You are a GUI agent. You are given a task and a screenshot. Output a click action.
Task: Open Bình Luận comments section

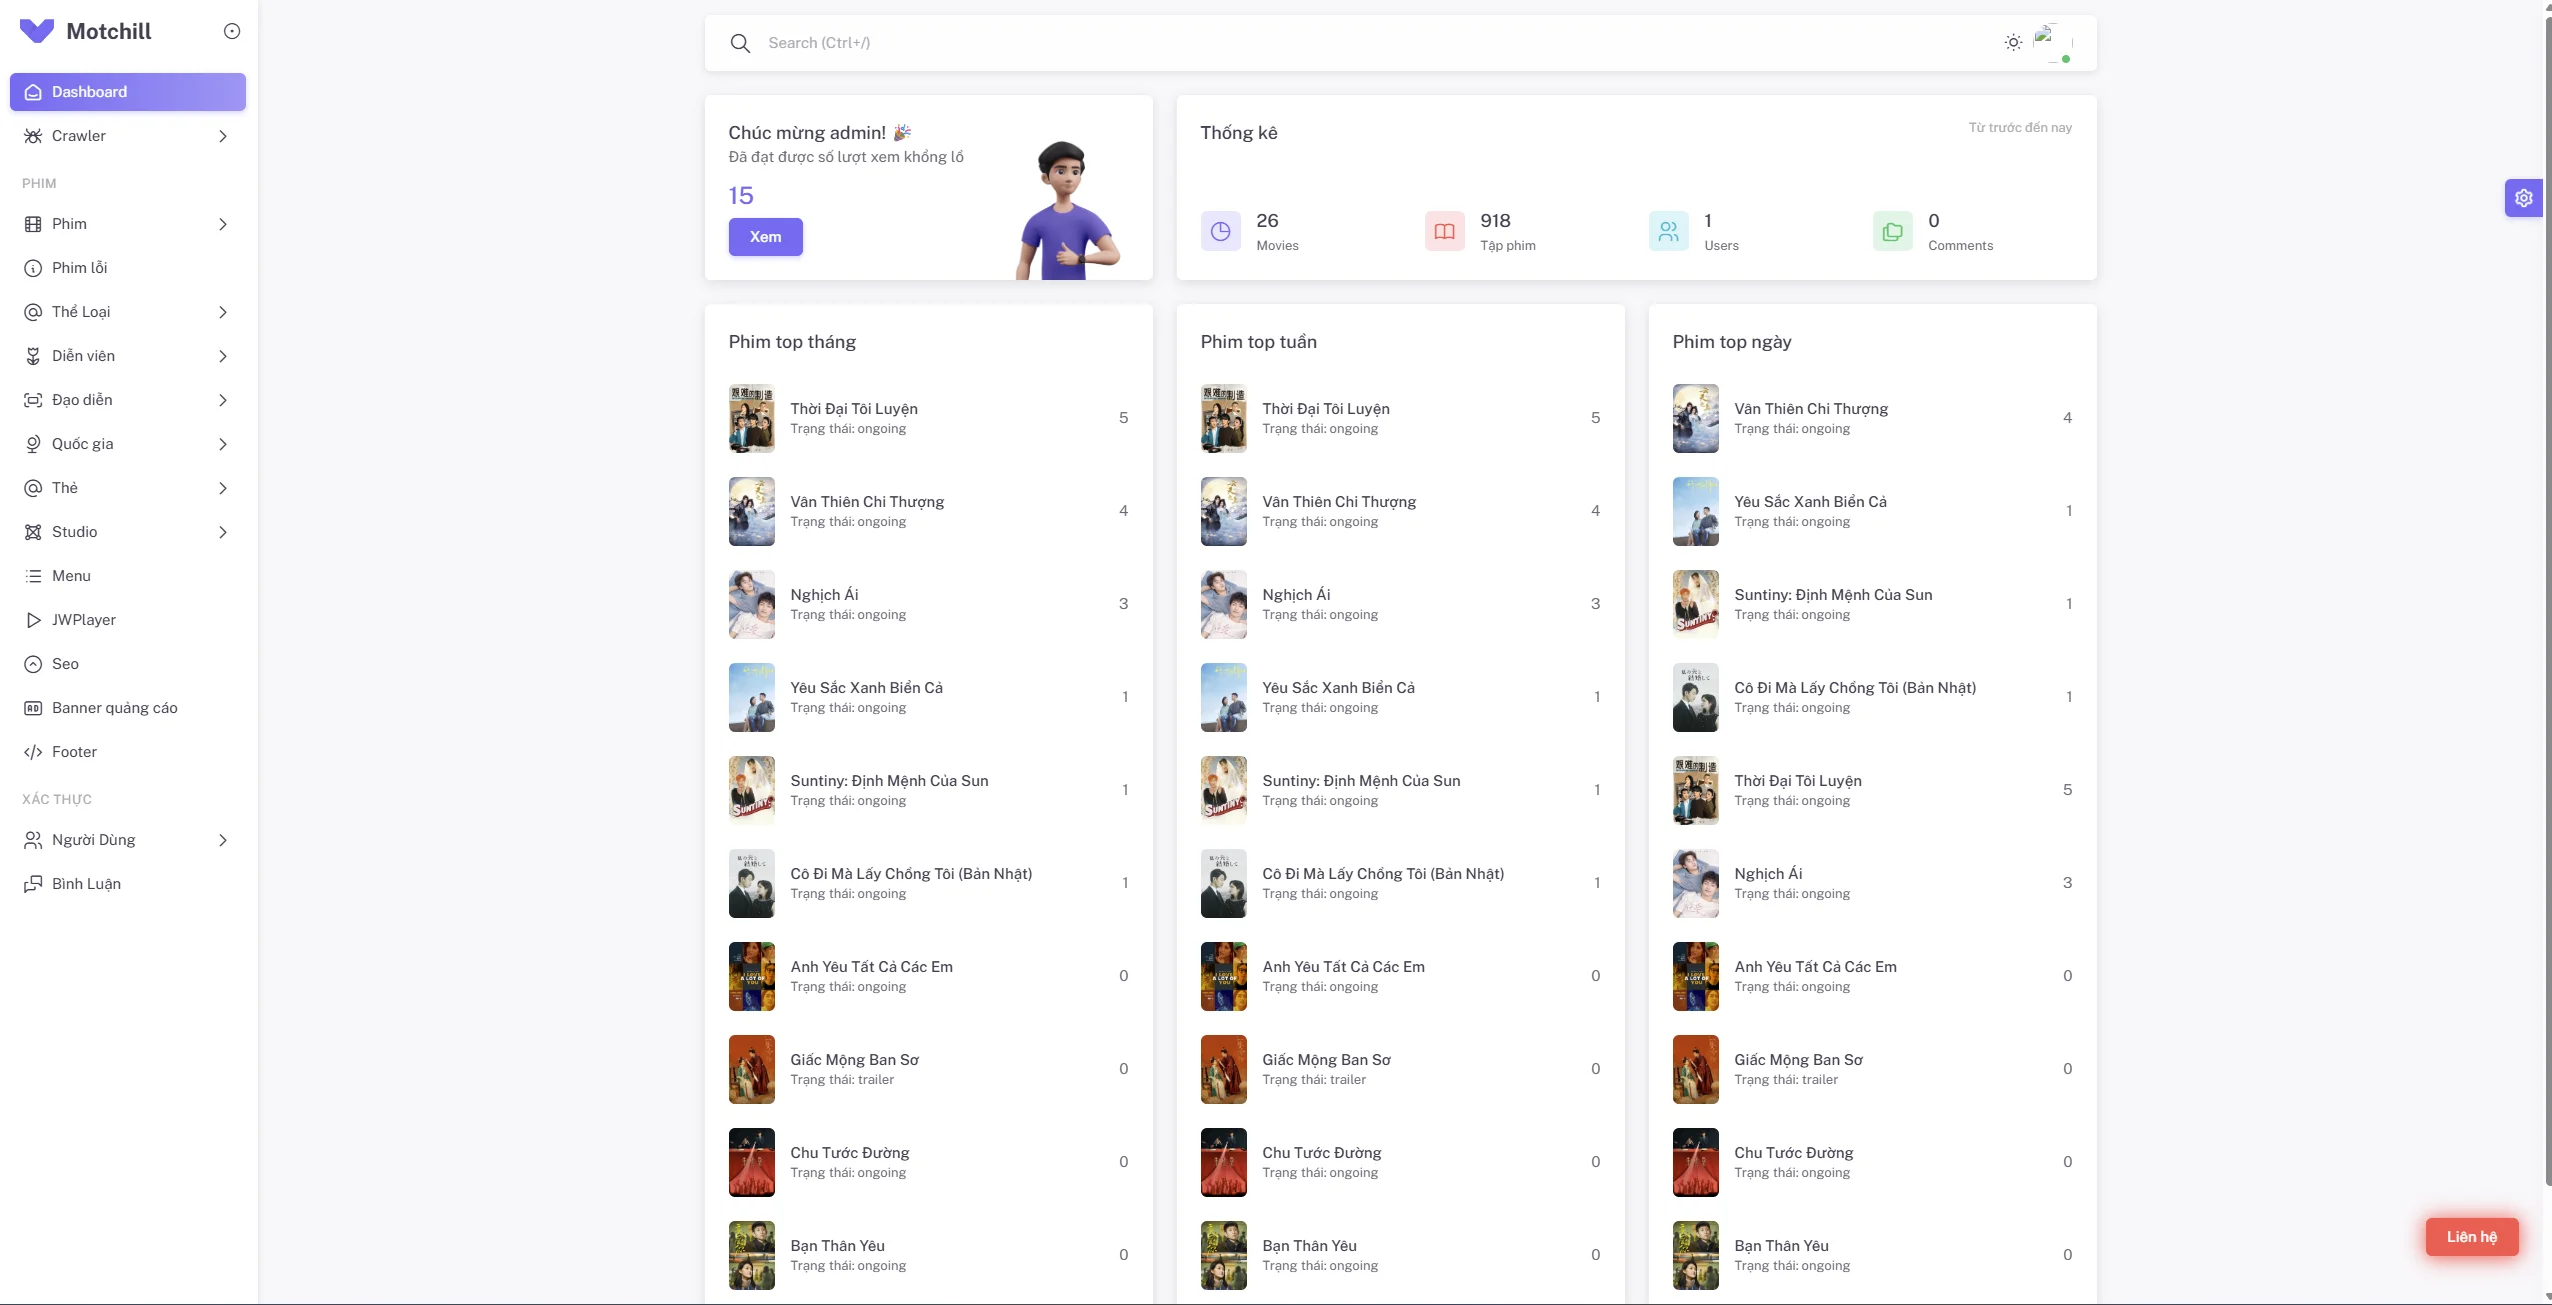pyautogui.click(x=86, y=883)
